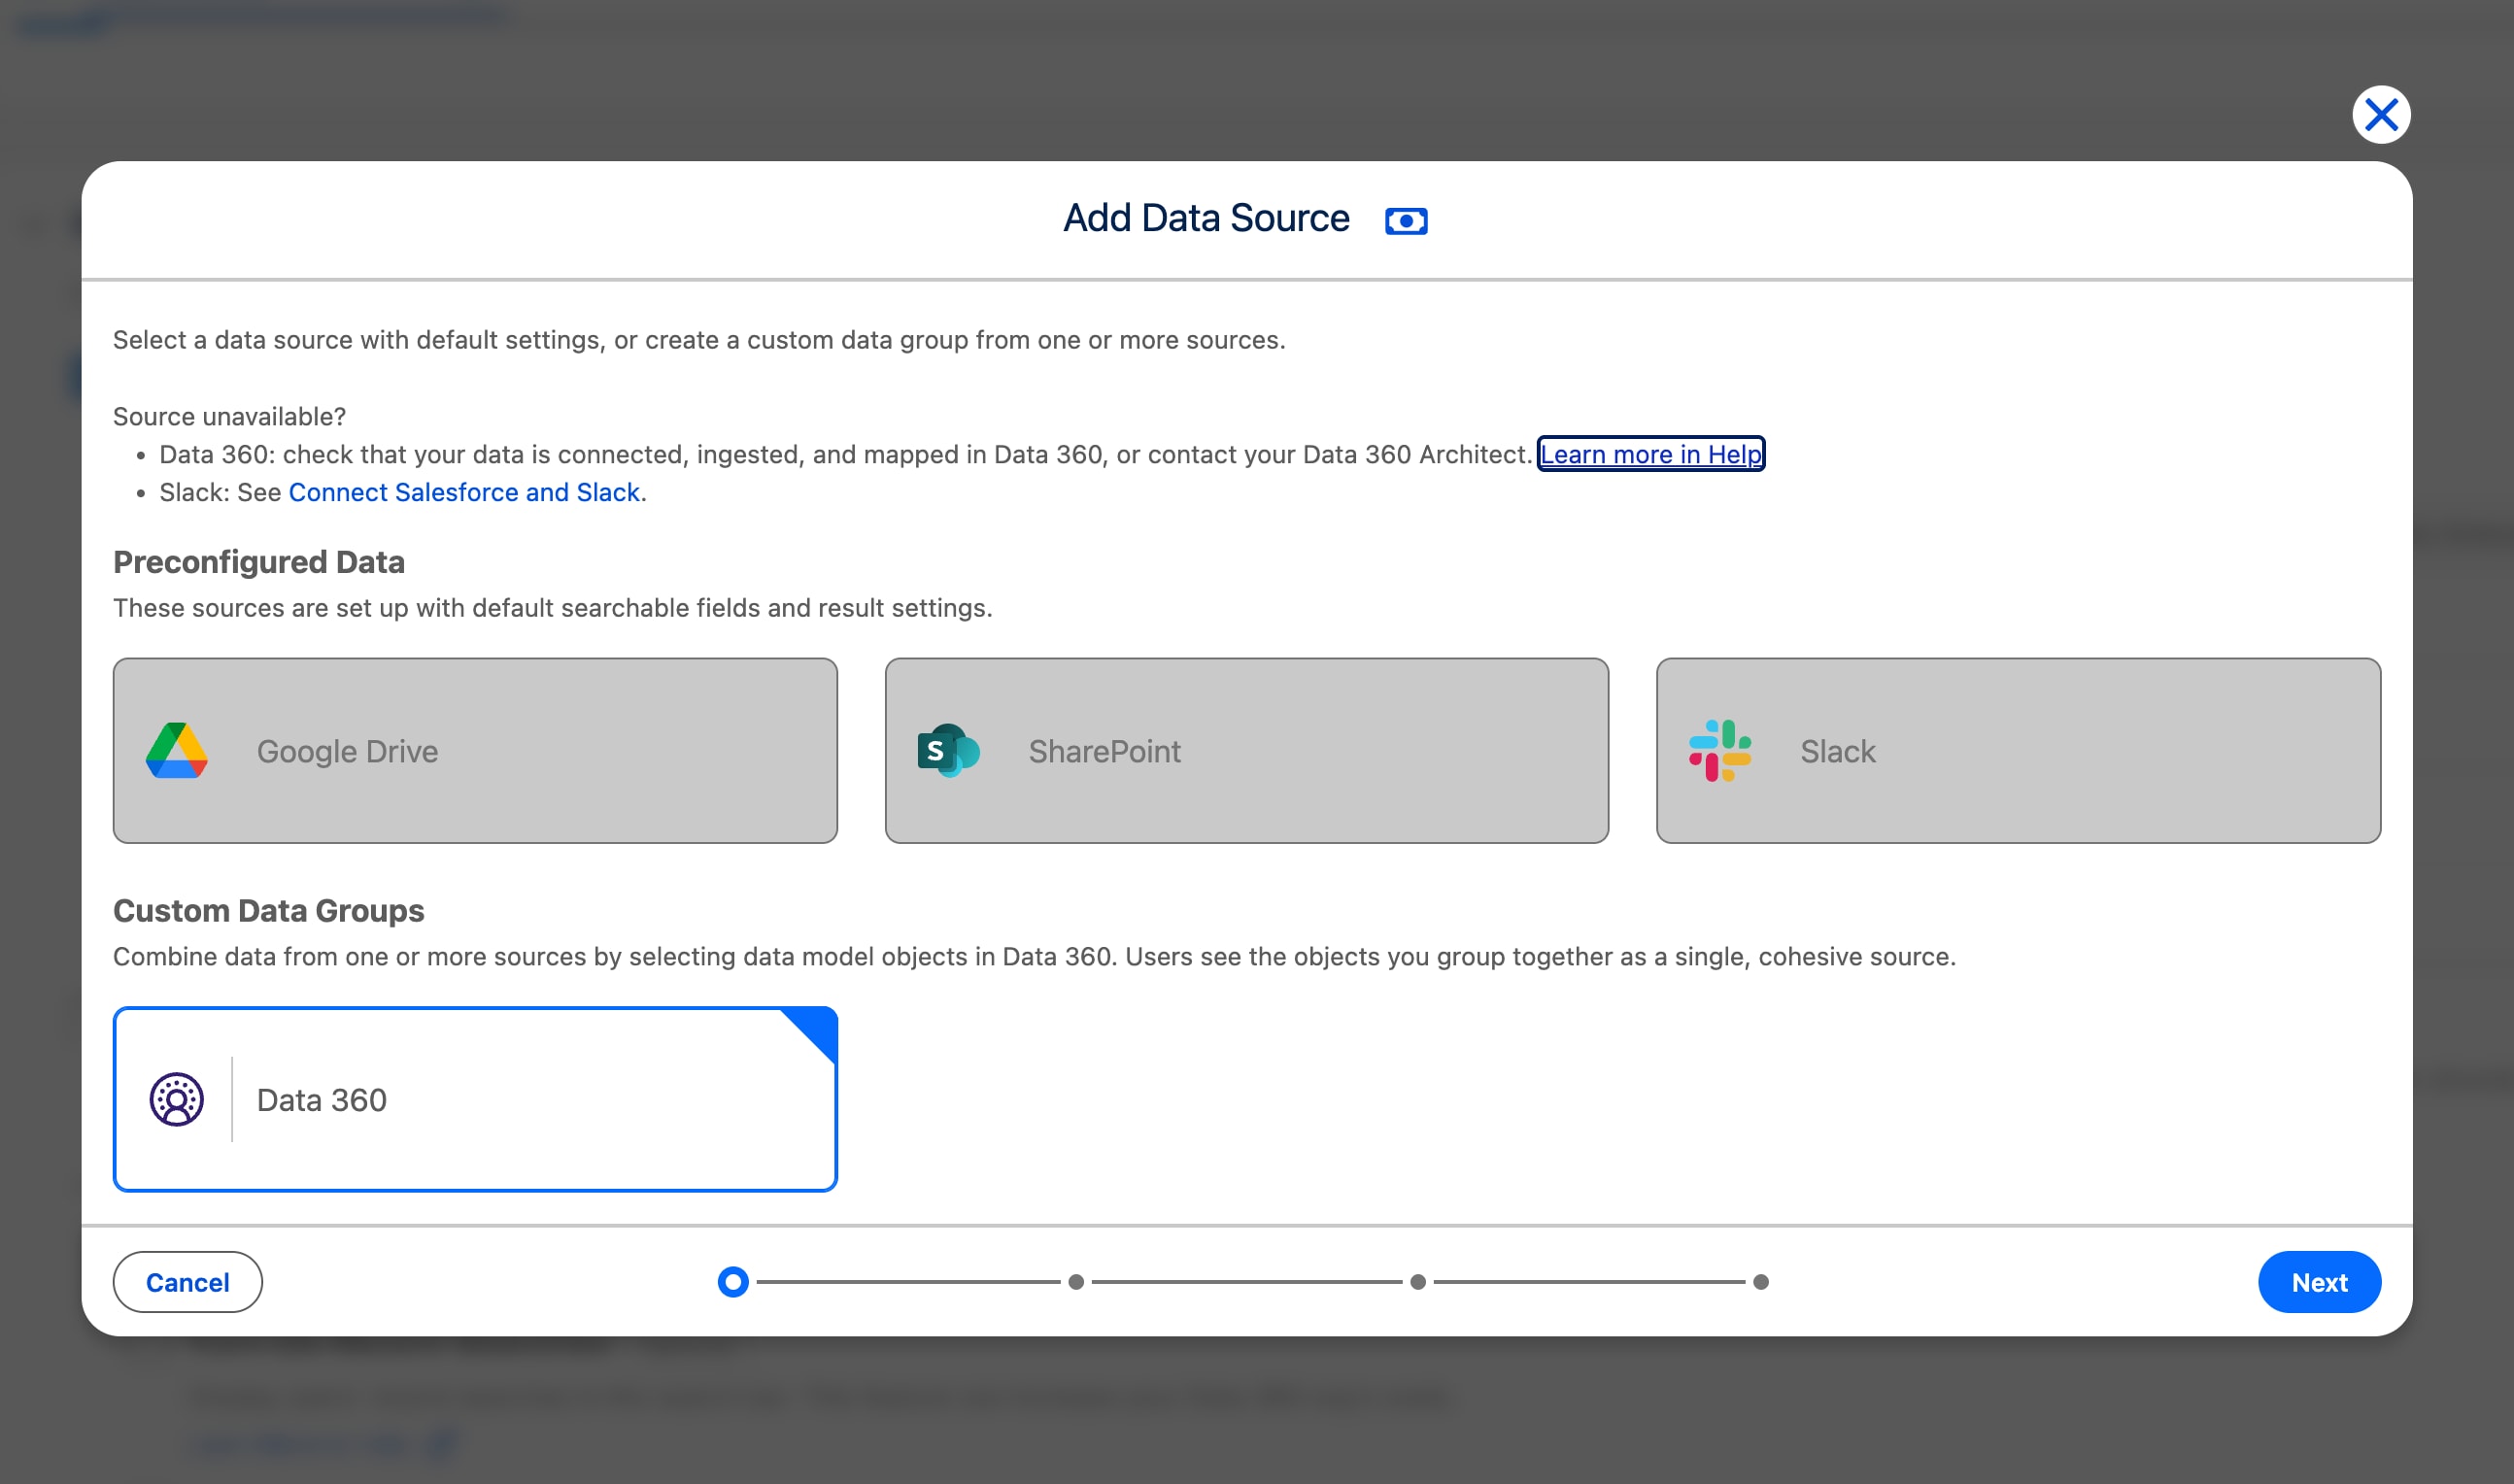
Task: Click the SharePoint logo icon
Action: [x=948, y=750]
